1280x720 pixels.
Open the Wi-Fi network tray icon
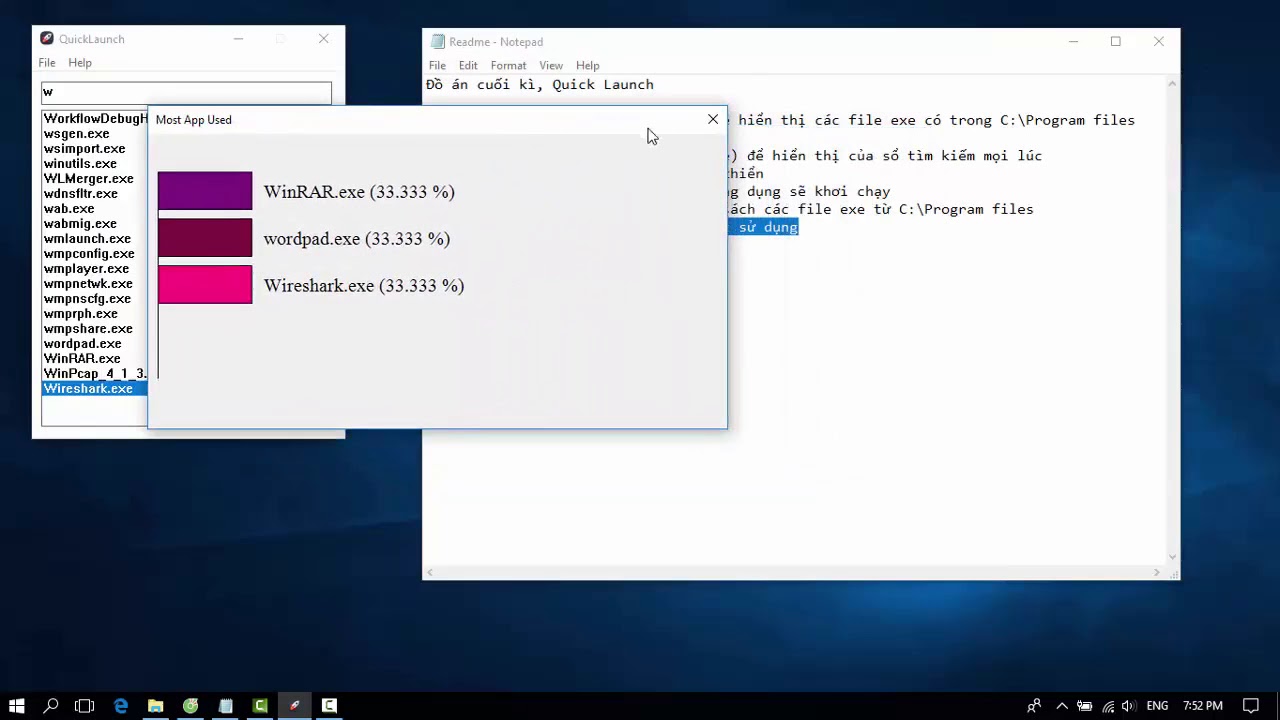pyautogui.click(x=1106, y=706)
